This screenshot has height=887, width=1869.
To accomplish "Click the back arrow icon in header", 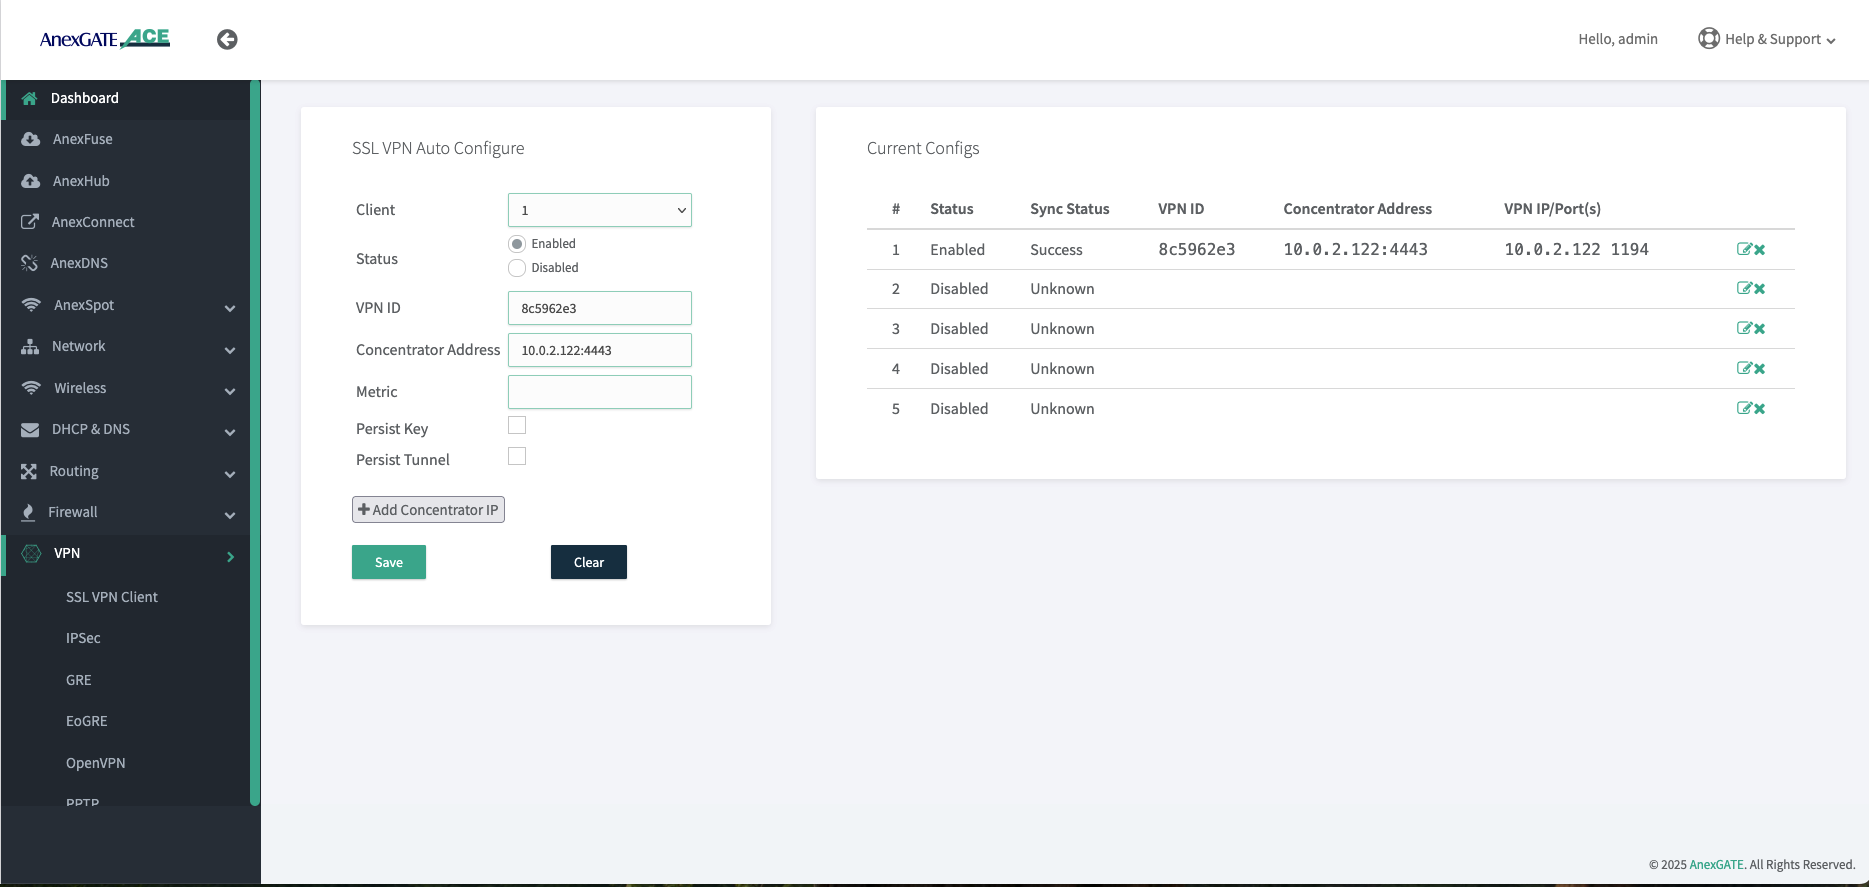I will (x=227, y=39).
